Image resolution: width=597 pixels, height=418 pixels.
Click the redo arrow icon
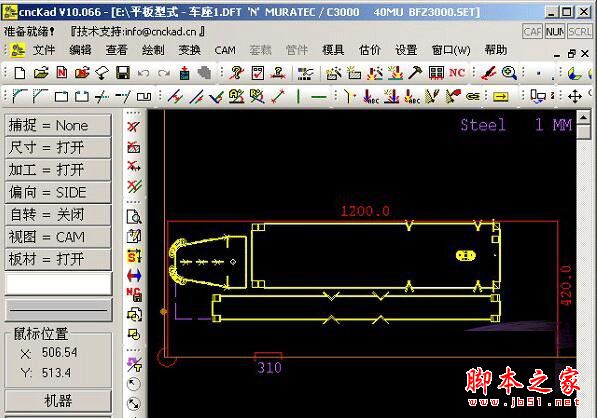point(164,73)
